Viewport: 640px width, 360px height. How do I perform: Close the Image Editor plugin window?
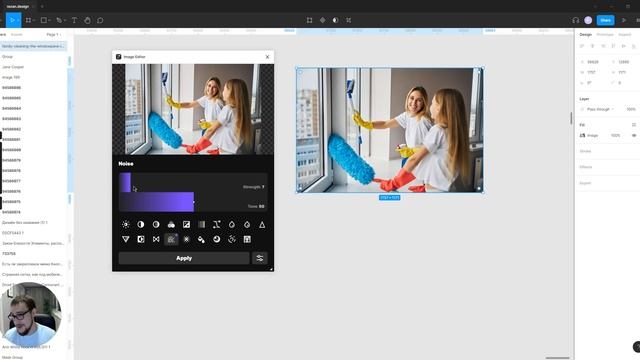[x=267, y=57]
